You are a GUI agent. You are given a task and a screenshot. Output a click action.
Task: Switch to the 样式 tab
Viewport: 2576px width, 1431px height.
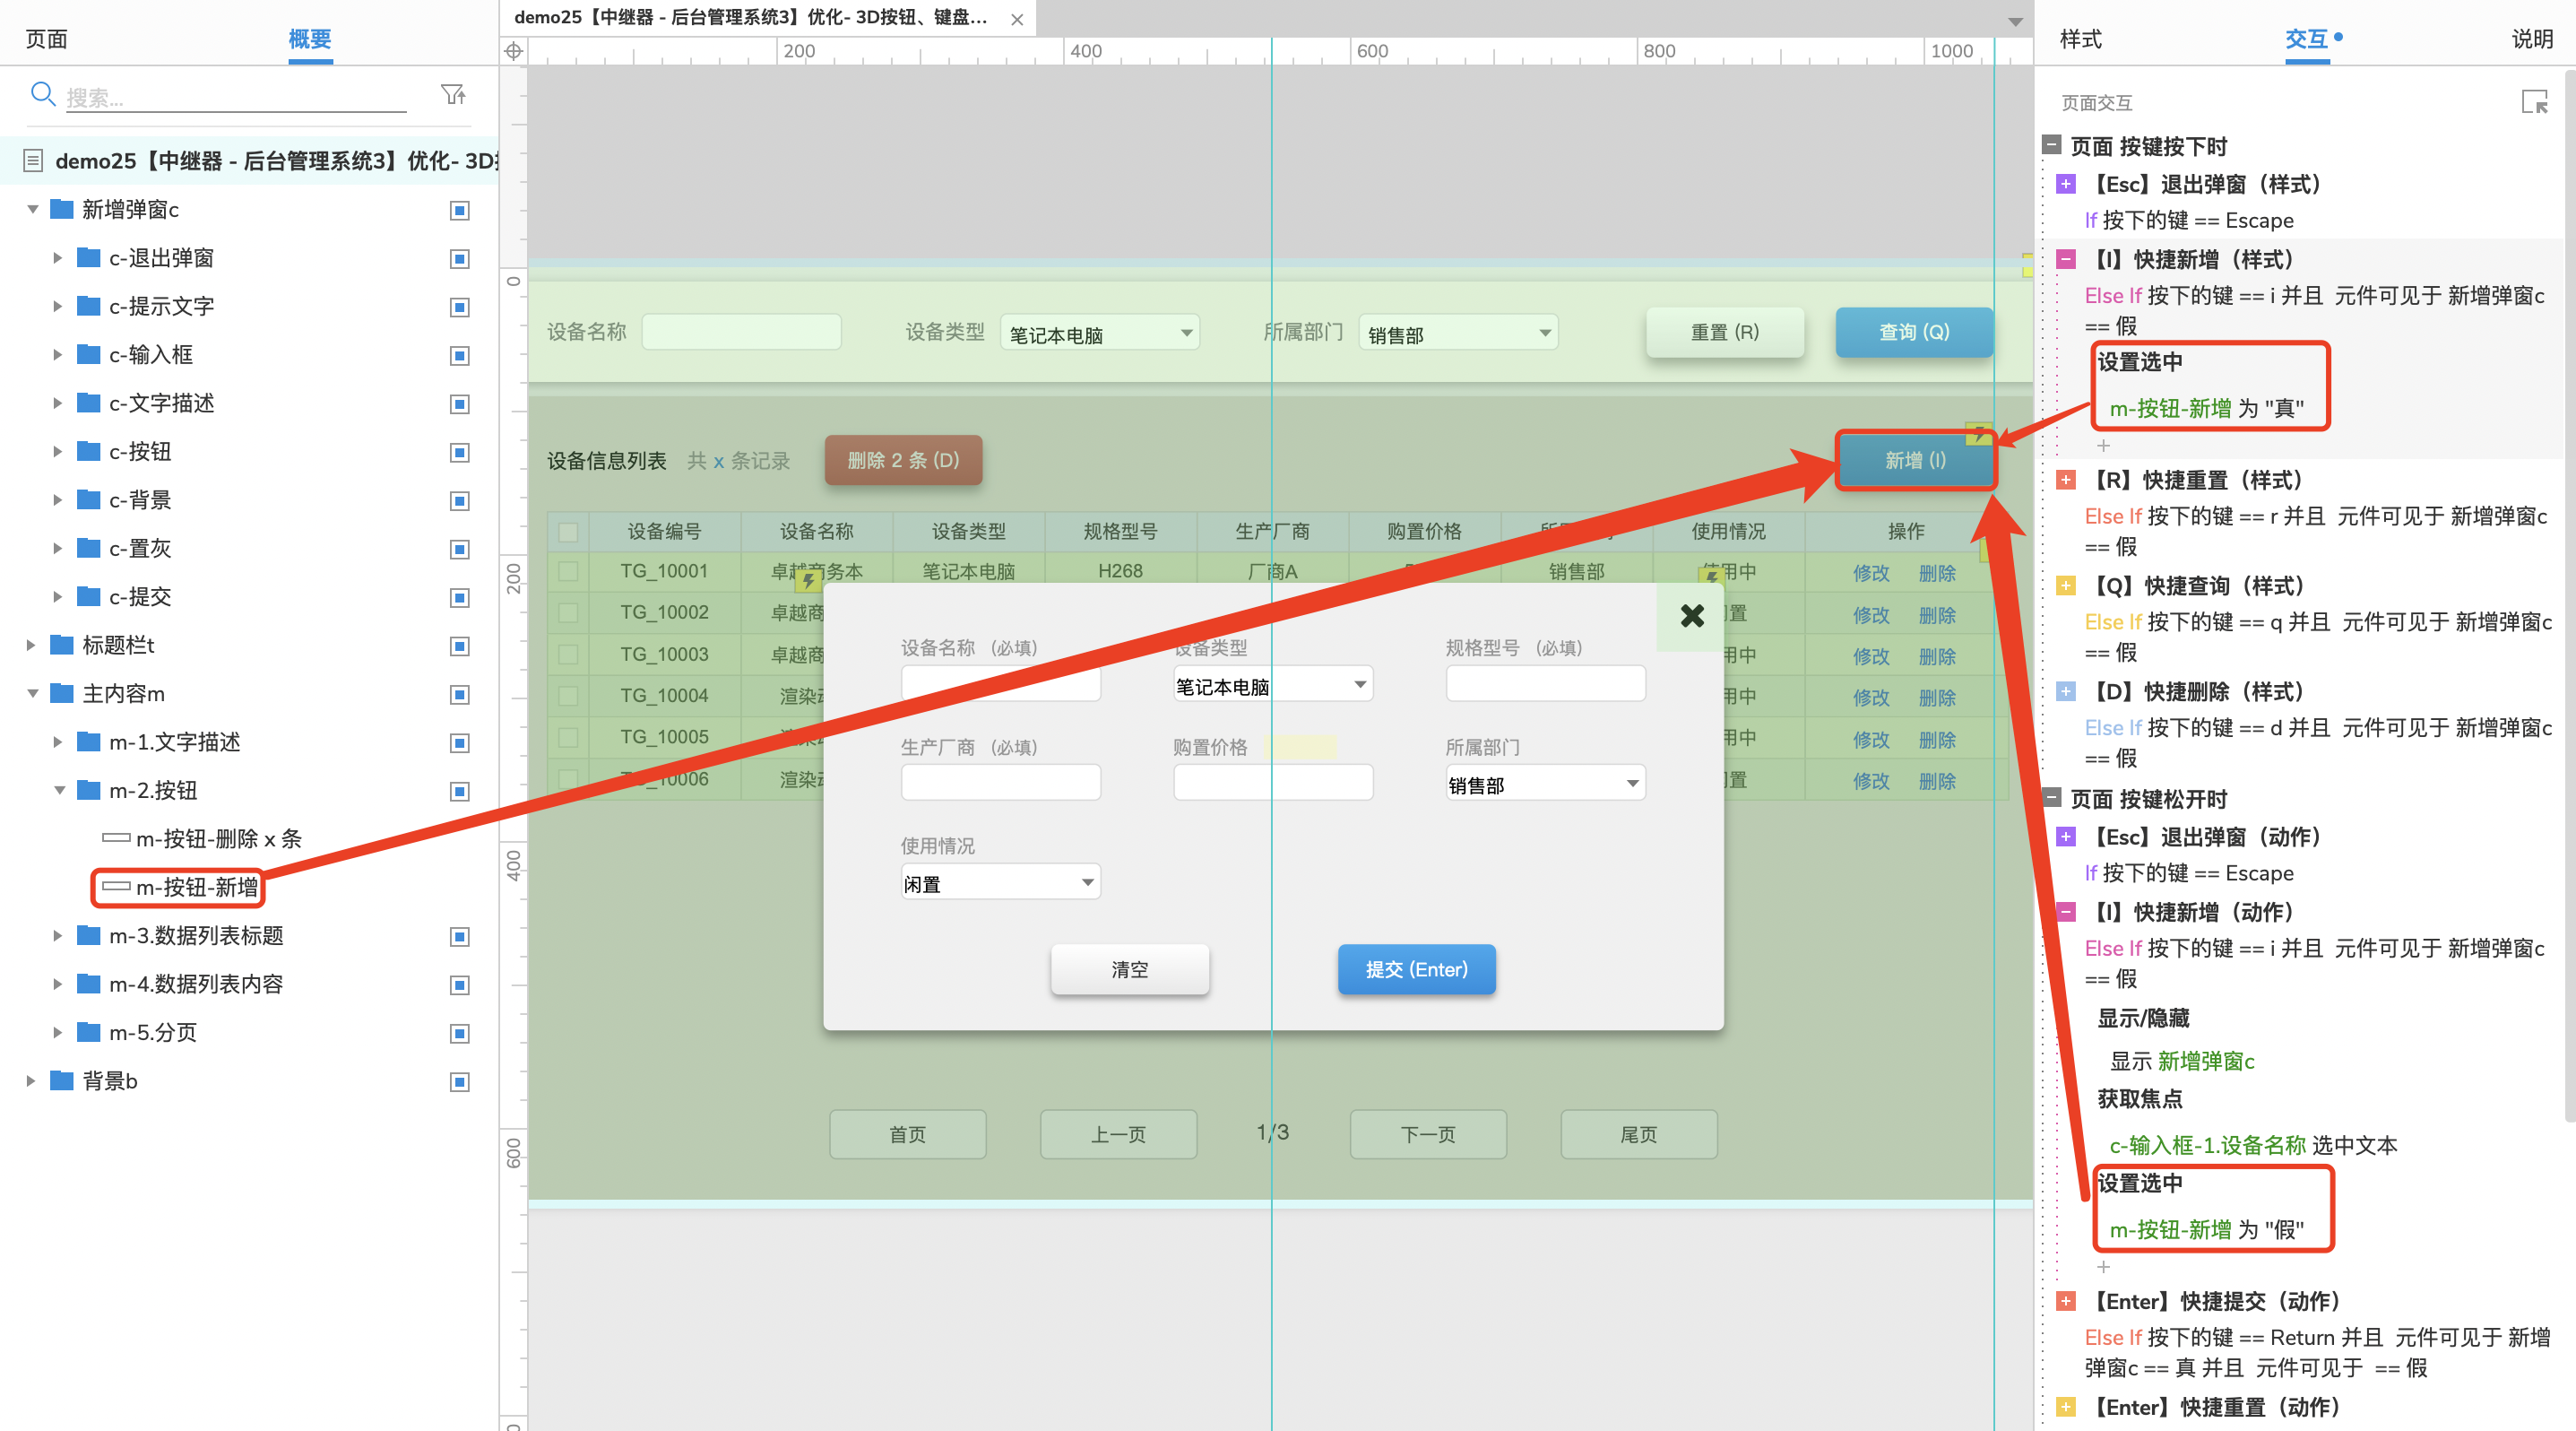click(2081, 39)
